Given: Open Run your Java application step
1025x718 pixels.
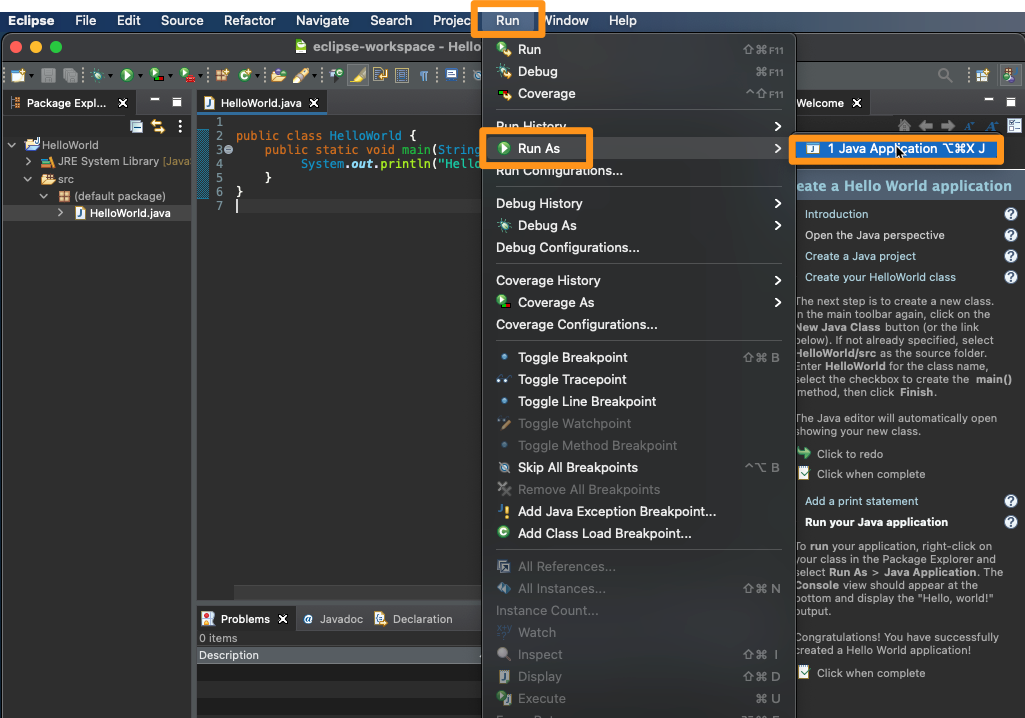Looking at the screenshot, I should [876, 522].
